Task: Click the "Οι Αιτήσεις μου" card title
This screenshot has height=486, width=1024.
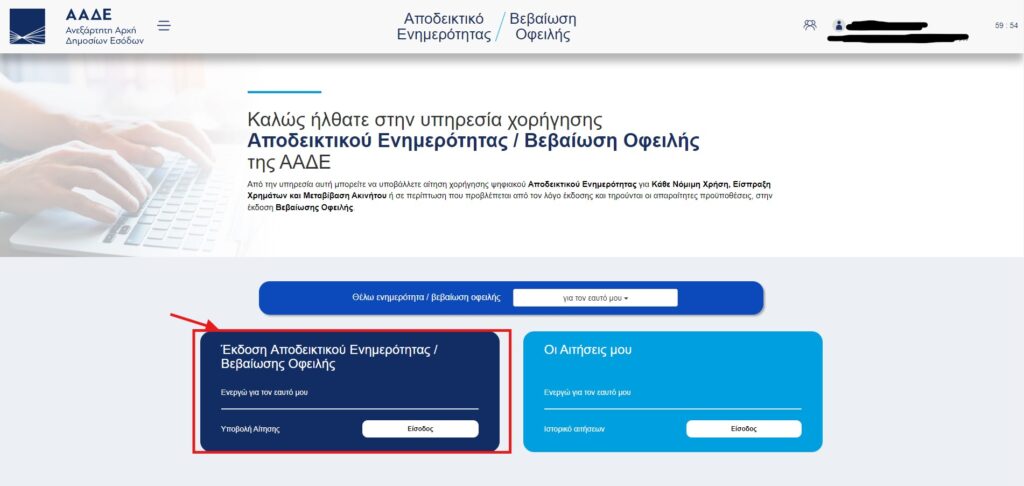Action: pyautogui.click(x=588, y=350)
